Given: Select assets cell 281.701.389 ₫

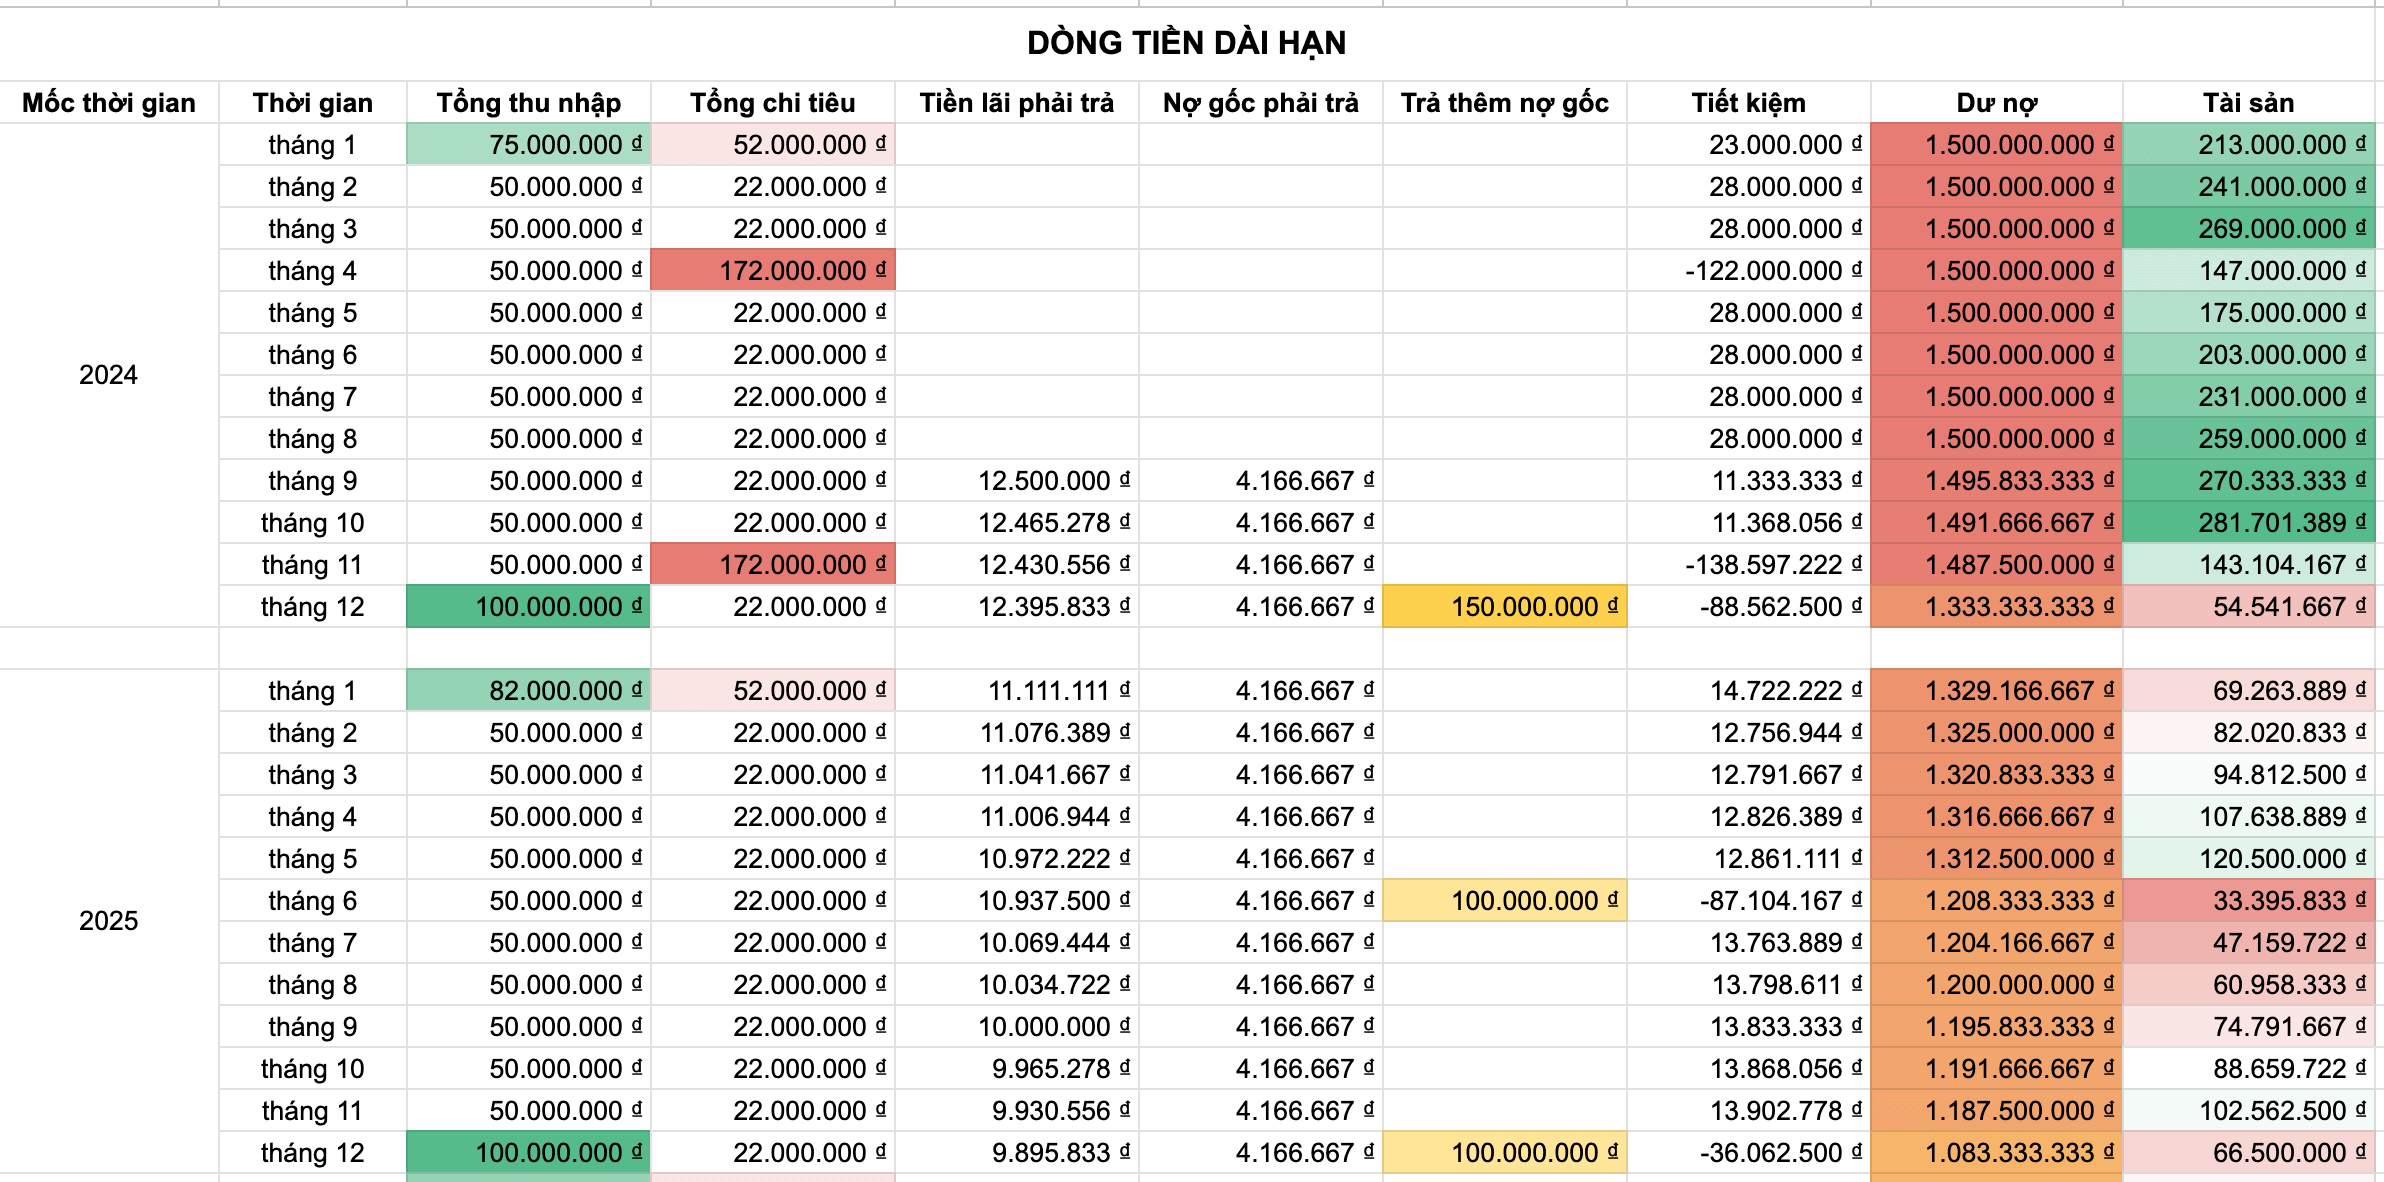Looking at the screenshot, I should pos(2248,523).
